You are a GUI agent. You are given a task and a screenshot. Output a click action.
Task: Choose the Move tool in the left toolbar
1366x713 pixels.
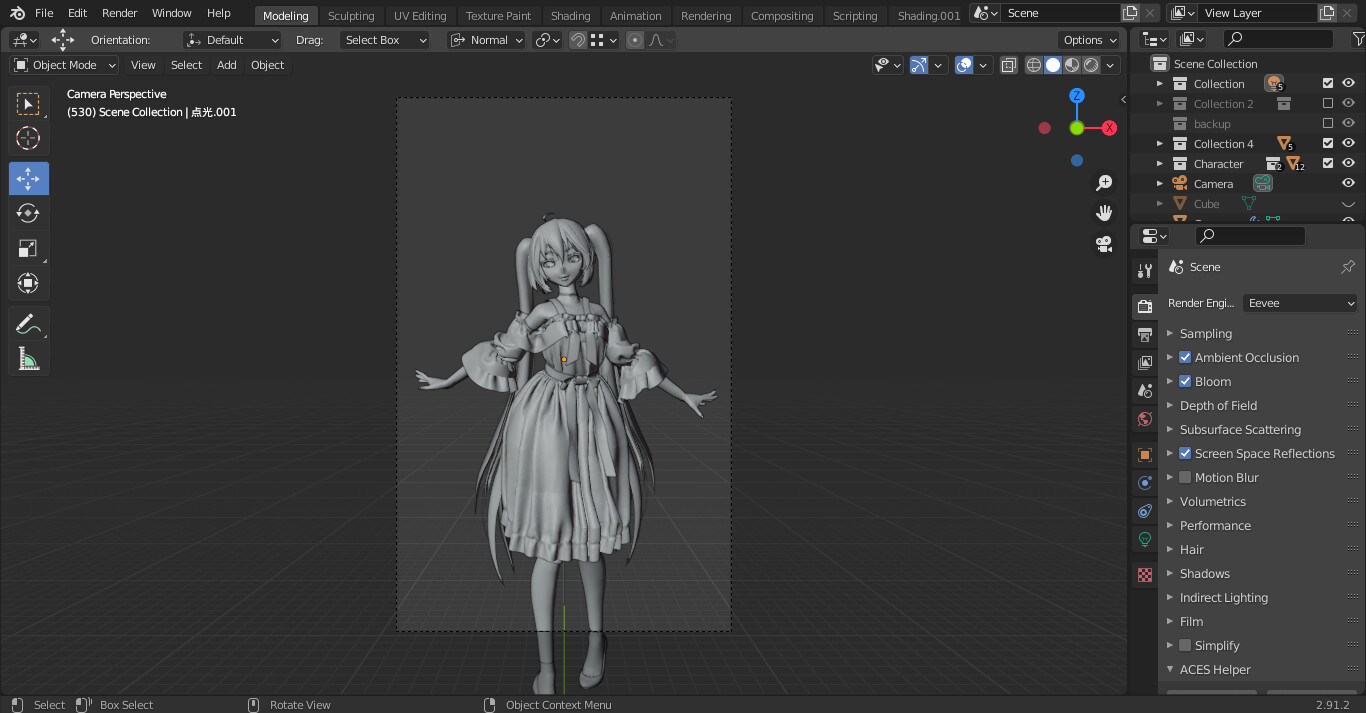(28, 179)
